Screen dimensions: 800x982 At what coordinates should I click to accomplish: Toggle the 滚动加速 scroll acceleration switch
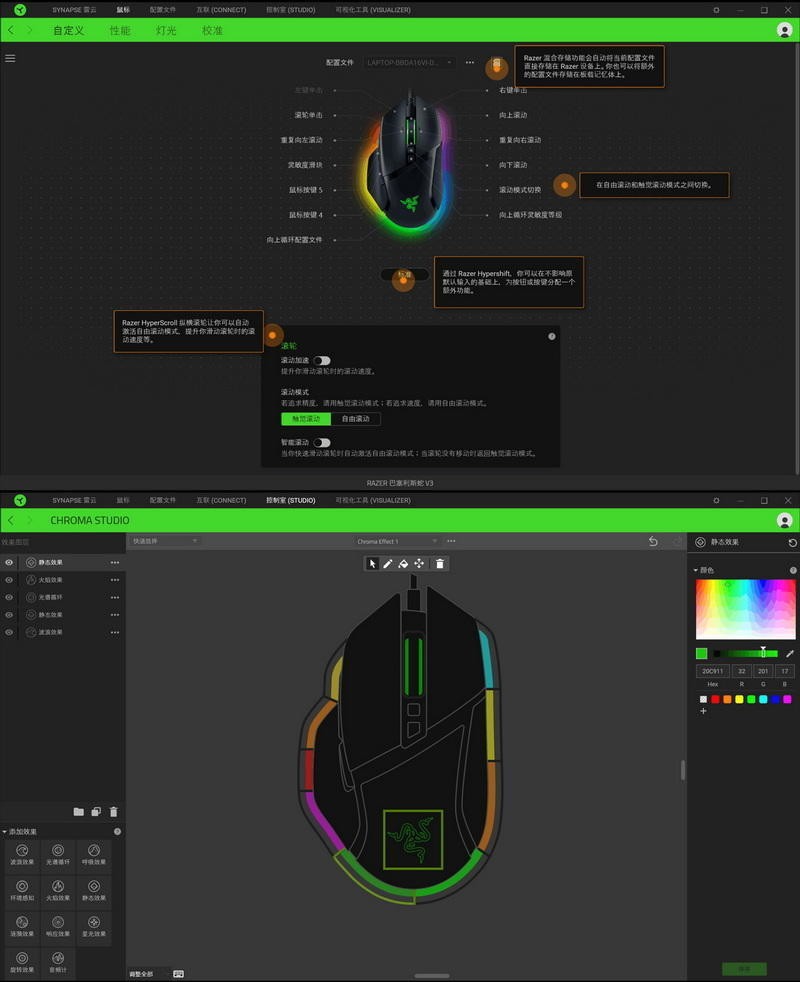click(x=322, y=361)
